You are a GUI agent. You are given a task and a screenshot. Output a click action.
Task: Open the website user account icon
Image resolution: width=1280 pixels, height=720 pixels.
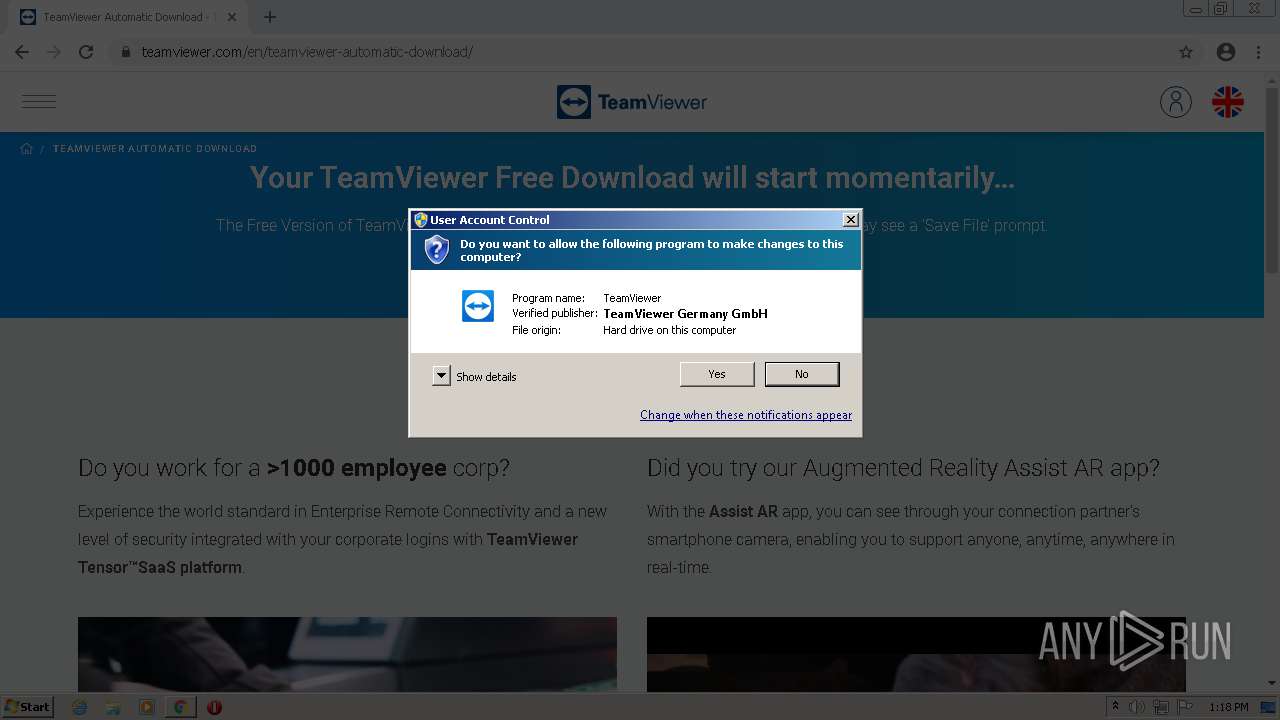[x=1176, y=102]
